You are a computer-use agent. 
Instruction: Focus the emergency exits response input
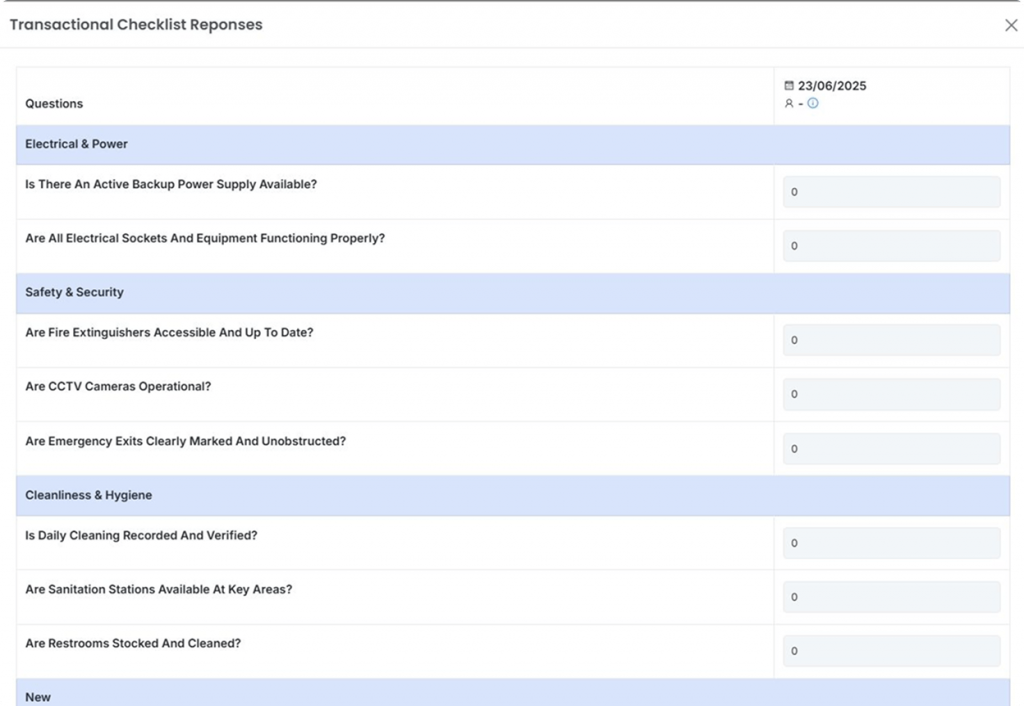coord(891,449)
